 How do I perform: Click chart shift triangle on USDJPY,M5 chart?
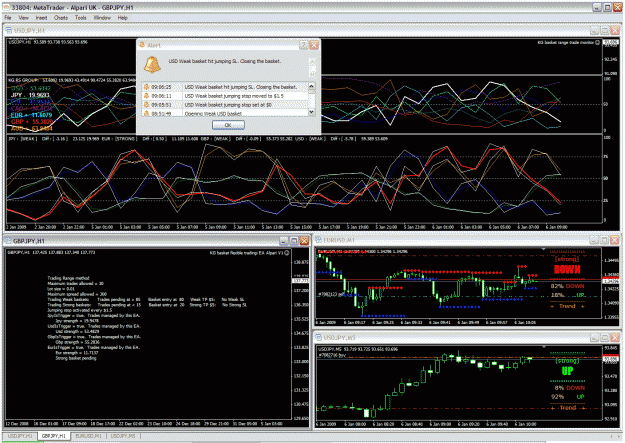(x=544, y=347)
